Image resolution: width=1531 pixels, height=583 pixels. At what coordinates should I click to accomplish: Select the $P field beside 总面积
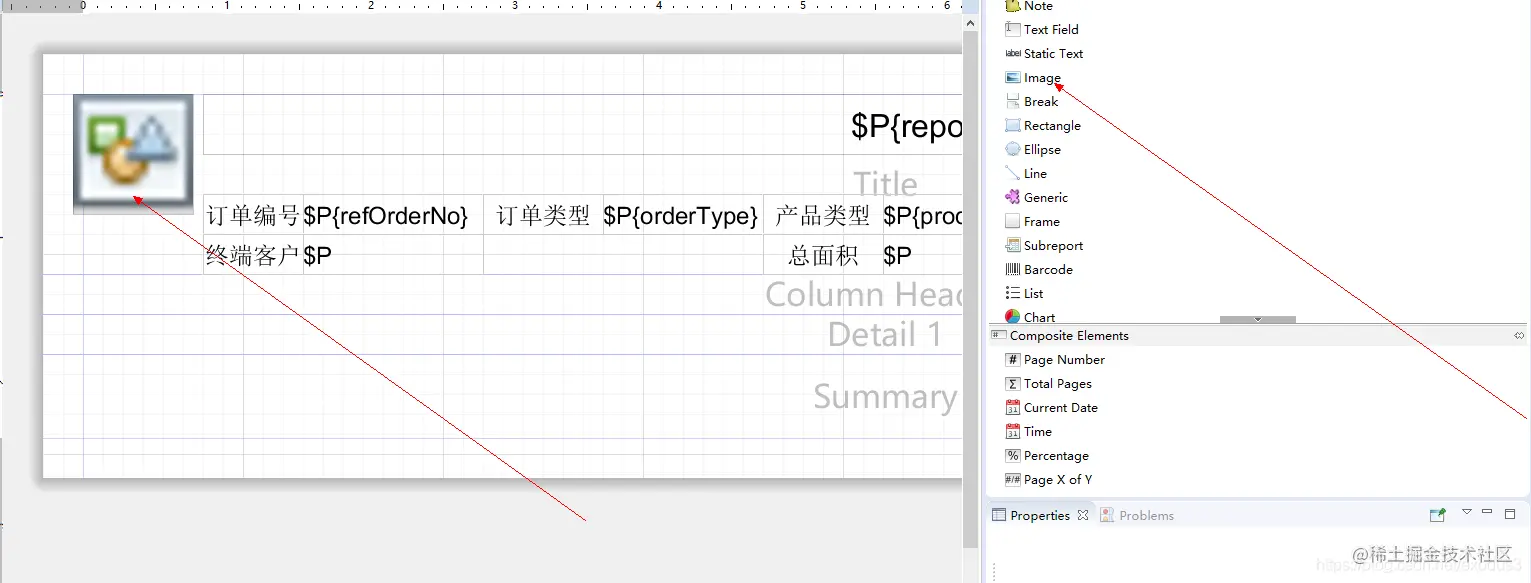pyautogui.click(x=922, y=255)
